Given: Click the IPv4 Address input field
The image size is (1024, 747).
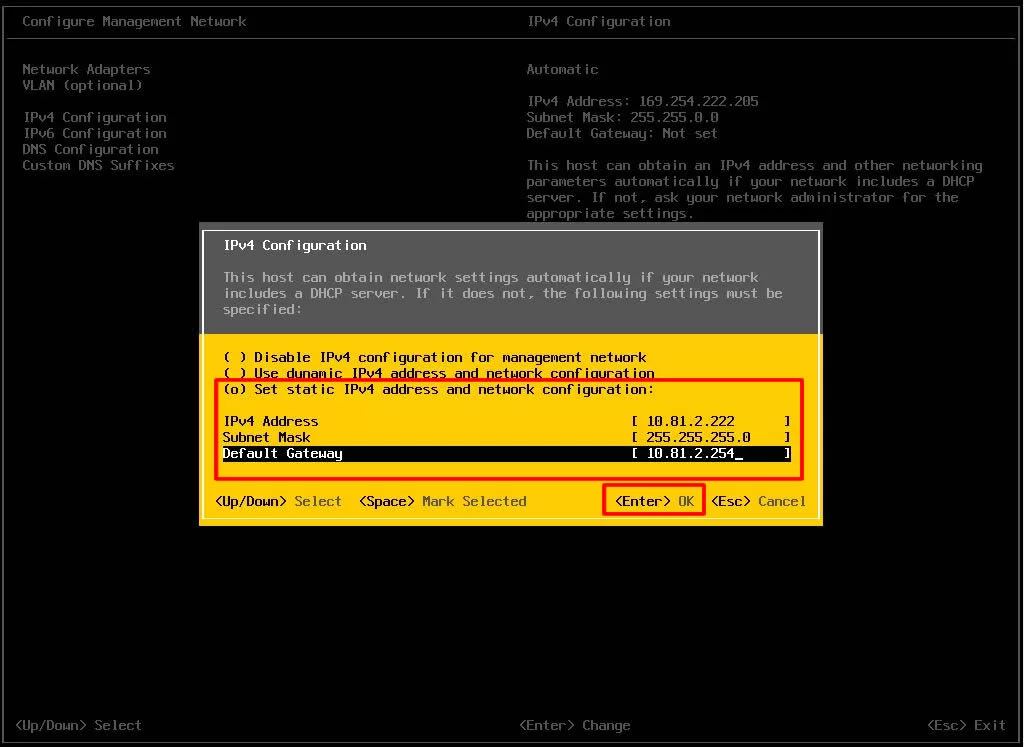Looking at the screenshot, I should pyautogui.click(x=710, y=421).
